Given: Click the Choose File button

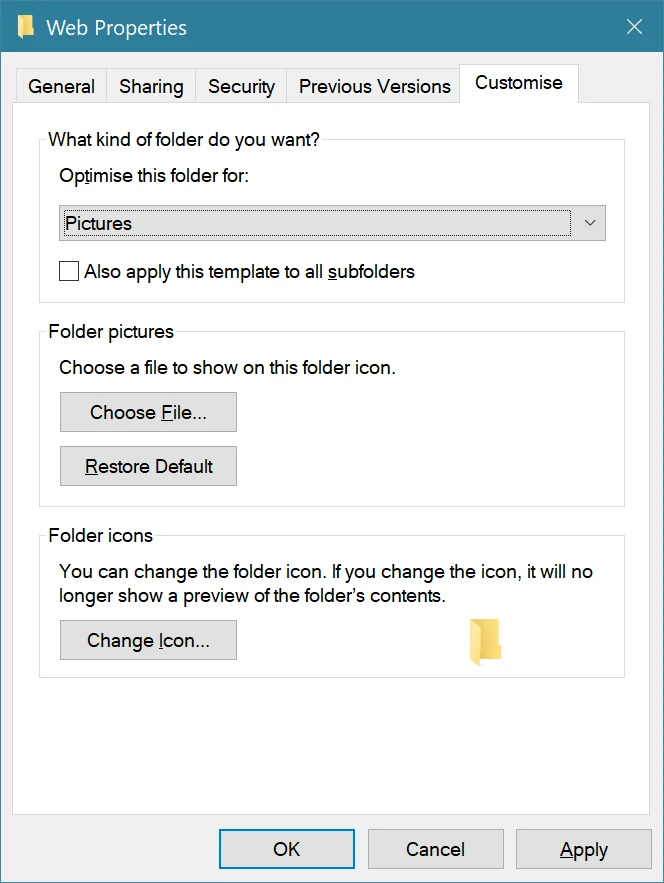Looking at the screenshot, I should coord(148,412).
